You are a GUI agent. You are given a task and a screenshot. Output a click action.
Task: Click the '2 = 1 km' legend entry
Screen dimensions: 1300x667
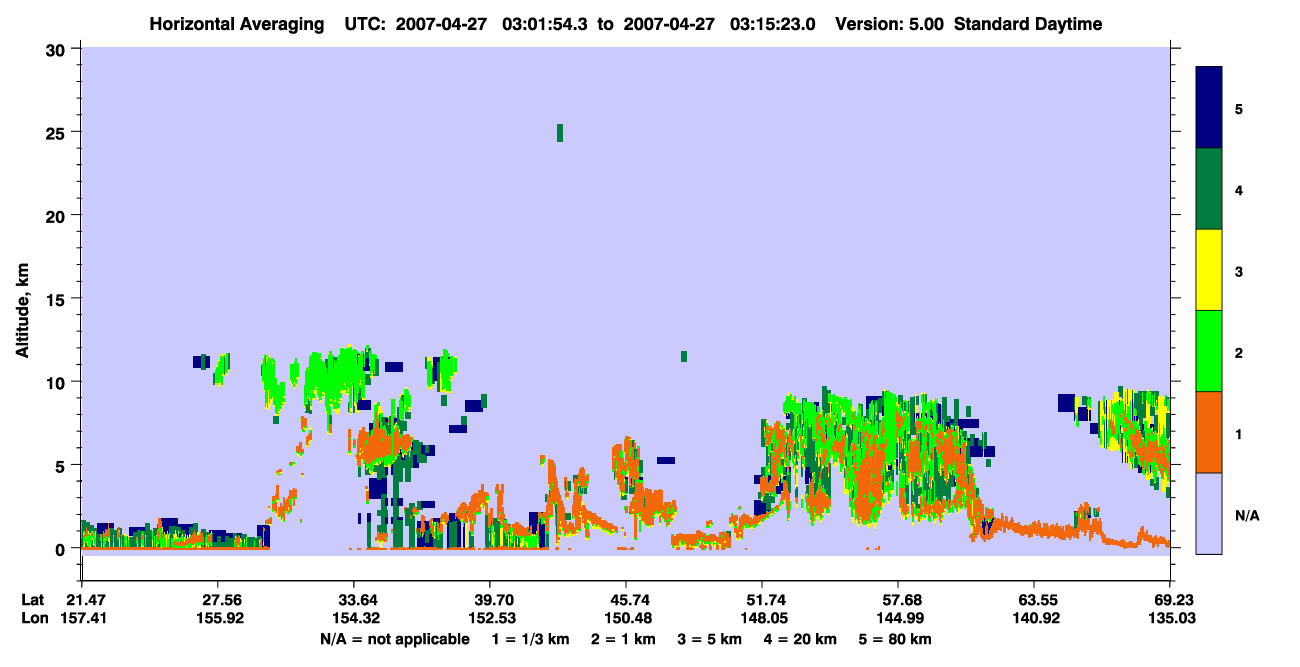[624, 639]
